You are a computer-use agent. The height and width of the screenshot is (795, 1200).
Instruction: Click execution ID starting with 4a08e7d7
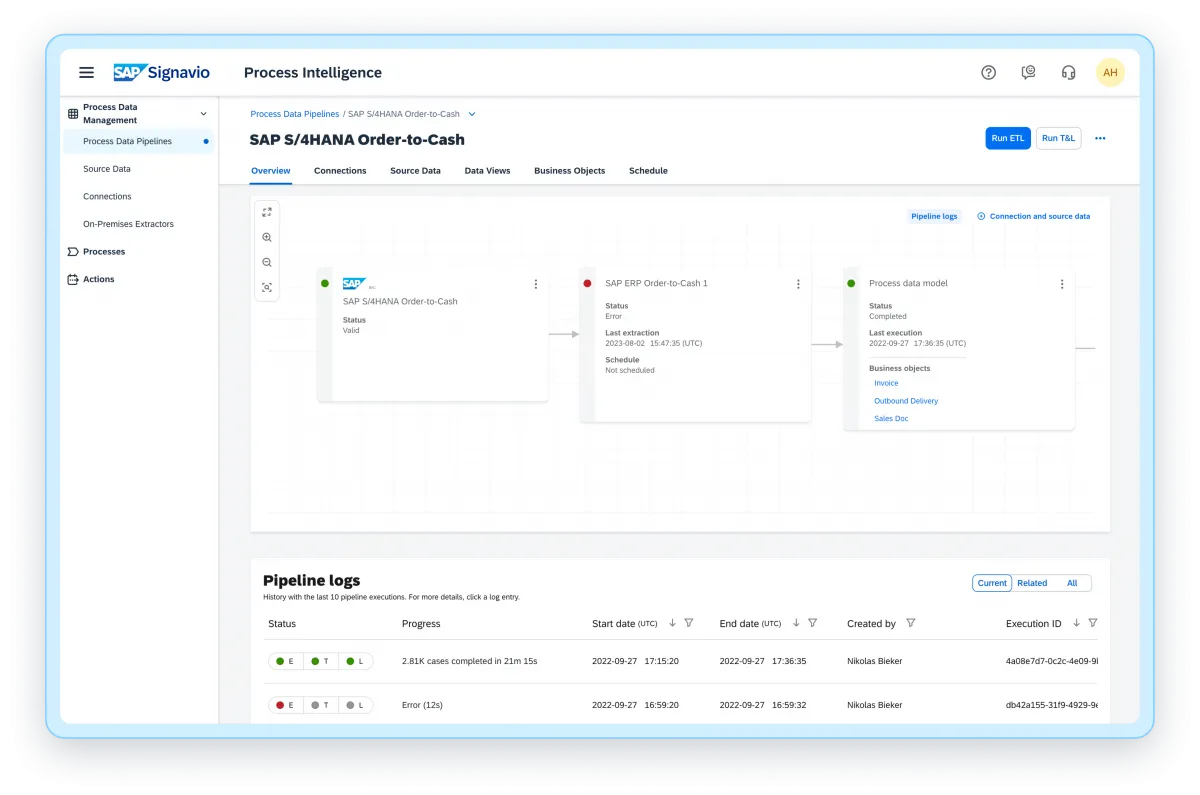click(x=1052, y=661)
